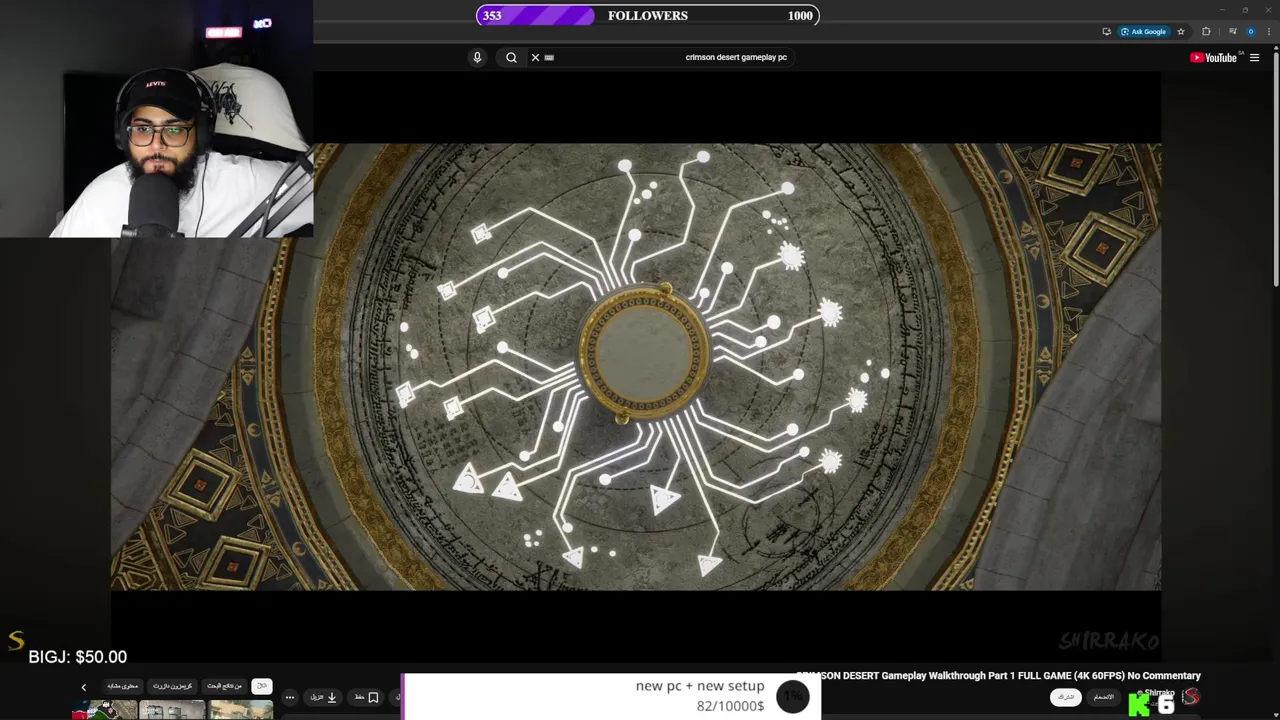This screenshot has height=720, width=1280.
Task: Click the dark join button beside subscribe
Action: pos(1103,697)
